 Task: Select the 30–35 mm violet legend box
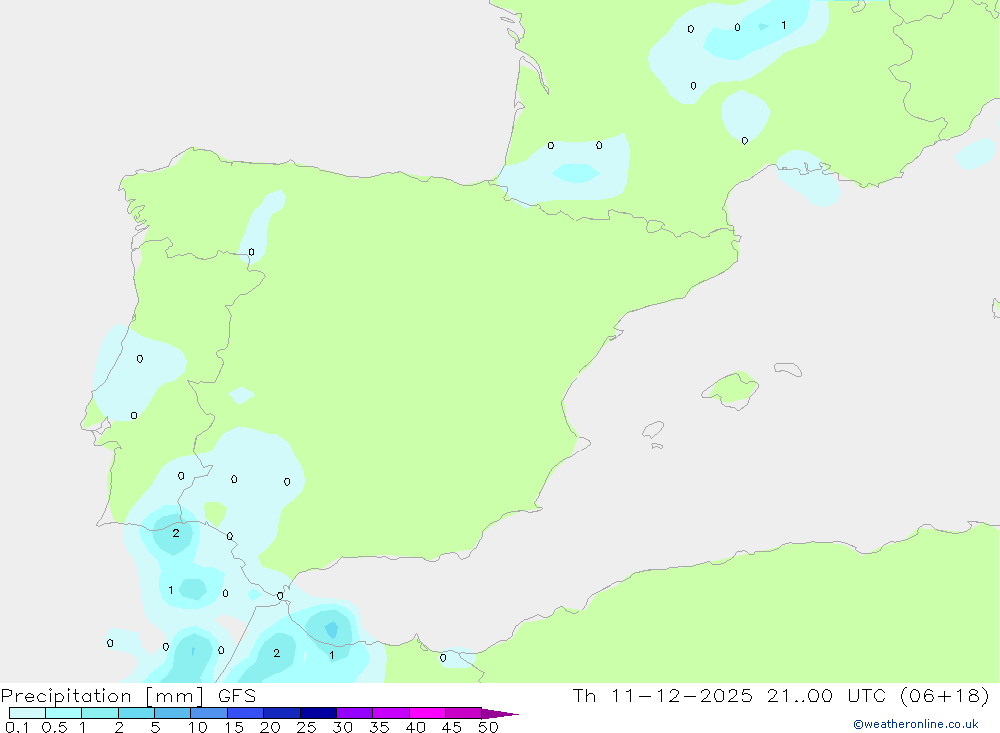(x=355, y=713)
